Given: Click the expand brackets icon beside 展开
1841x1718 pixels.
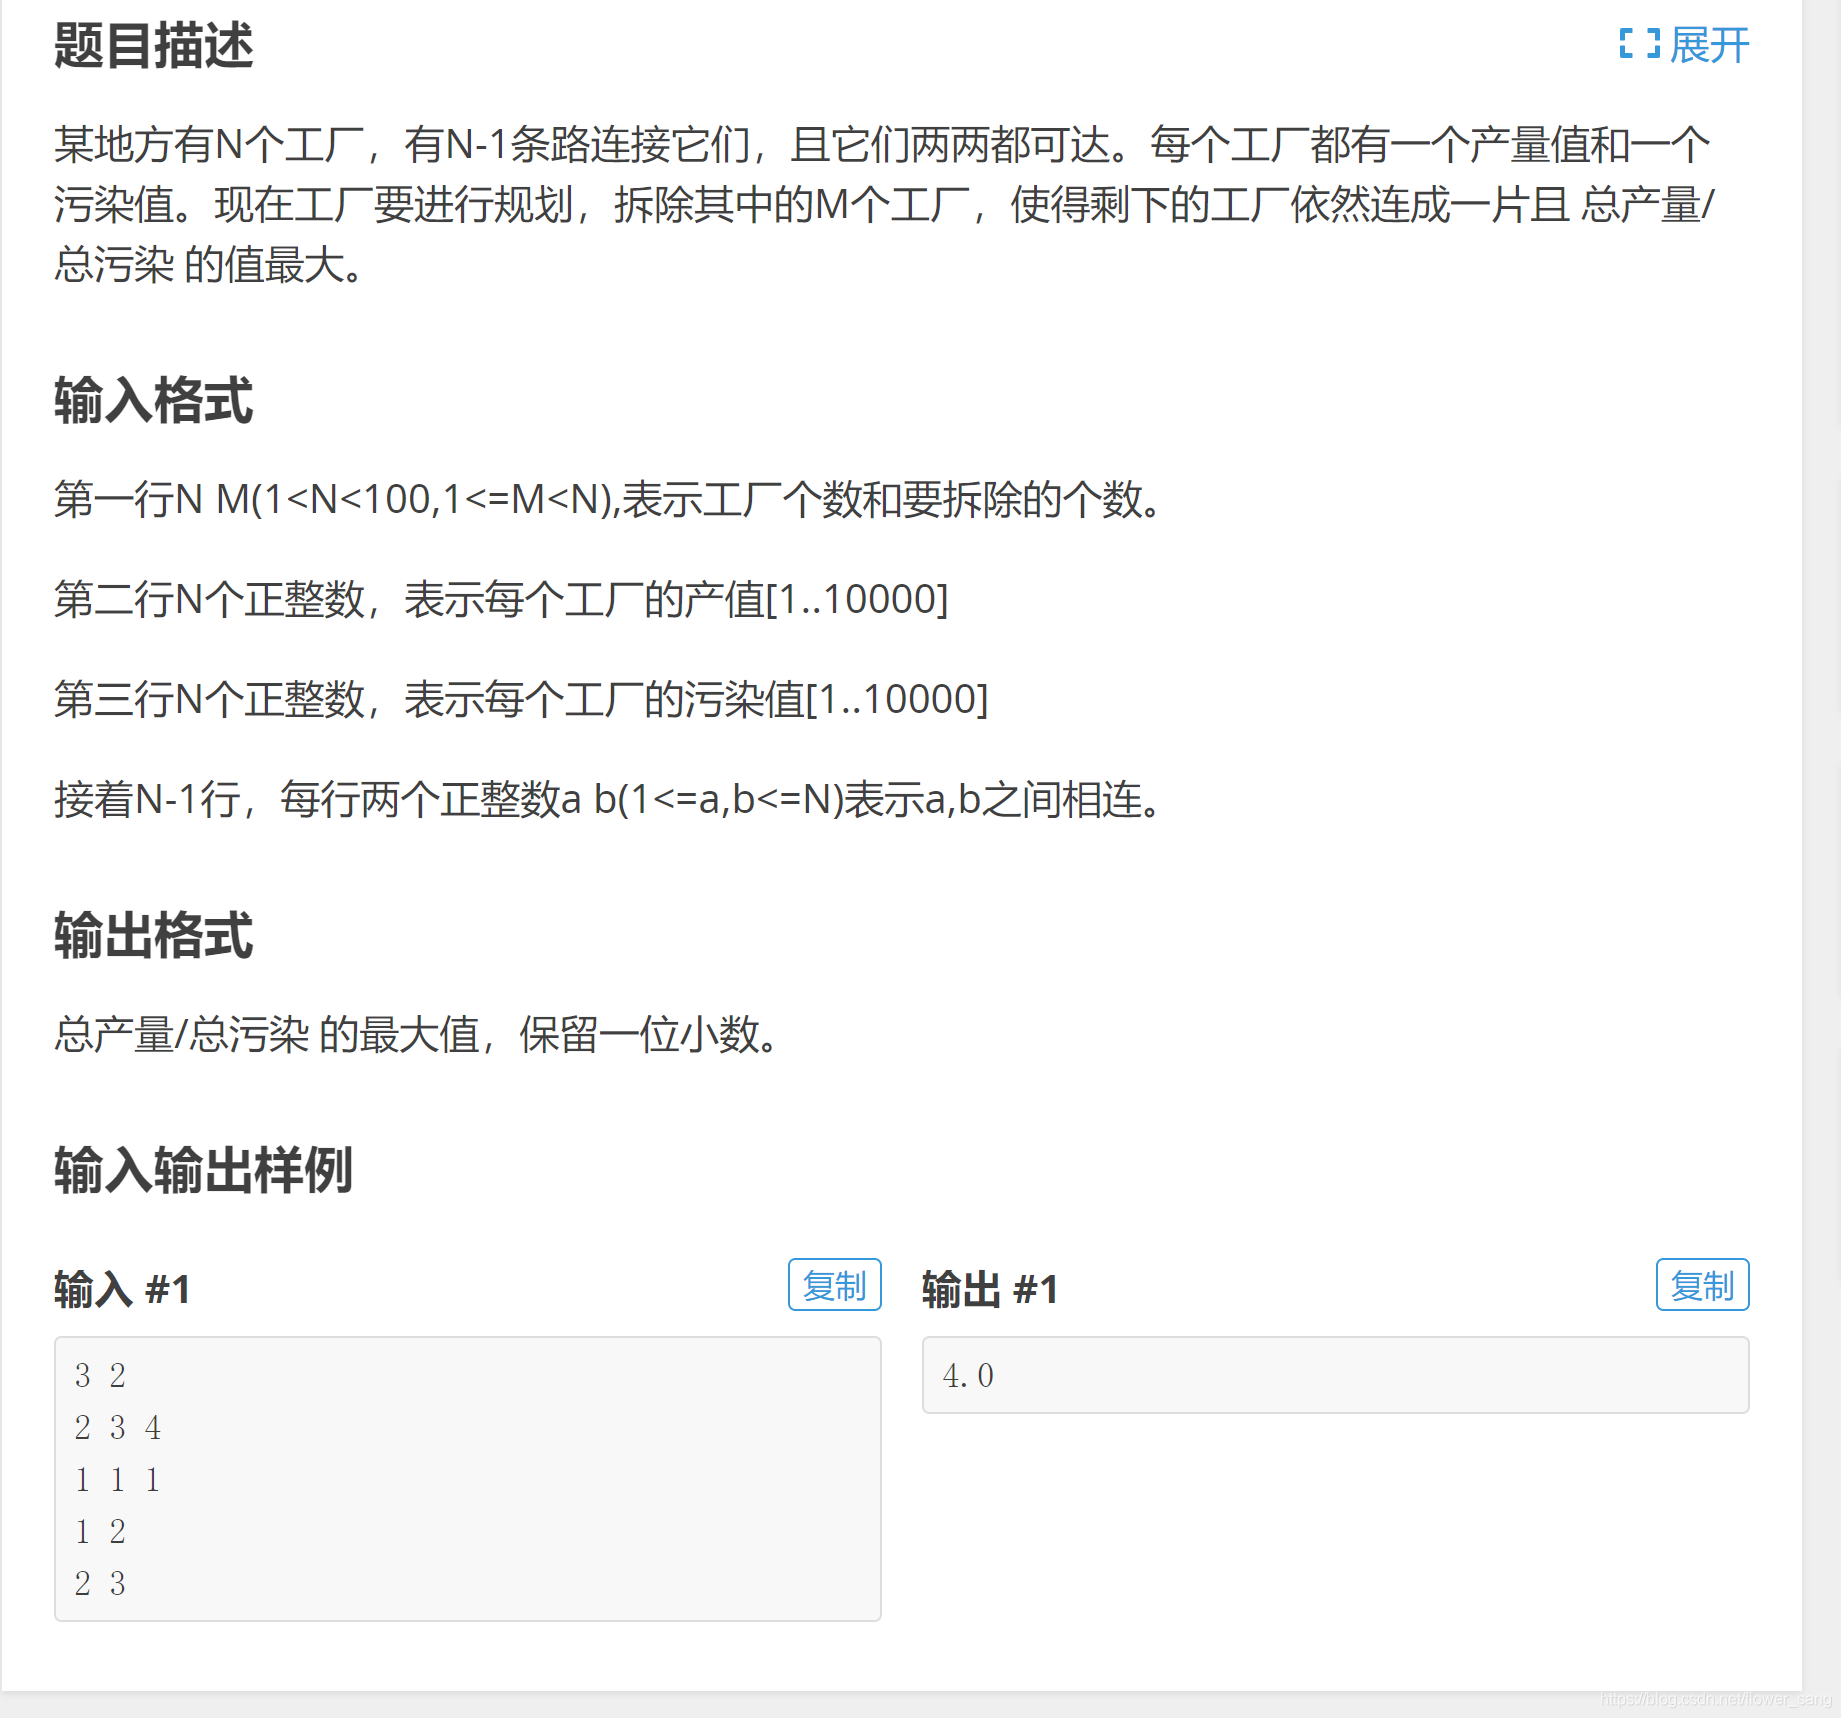Looking at the screenshot, I should point(1639,44).
